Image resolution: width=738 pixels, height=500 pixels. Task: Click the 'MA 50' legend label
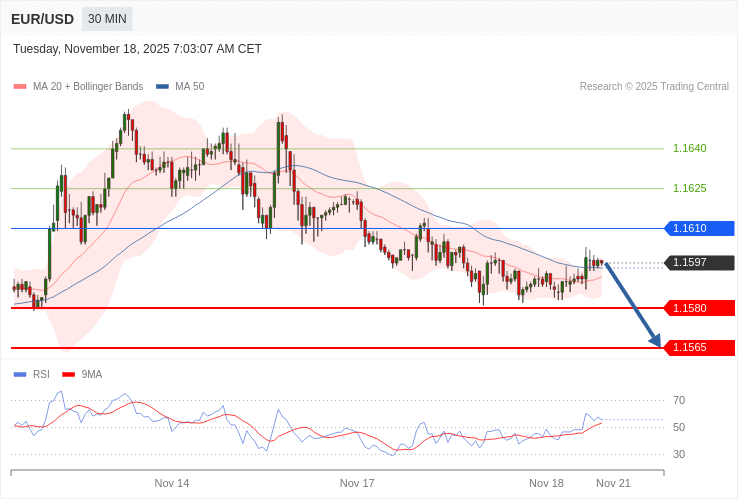coord(190,87)
